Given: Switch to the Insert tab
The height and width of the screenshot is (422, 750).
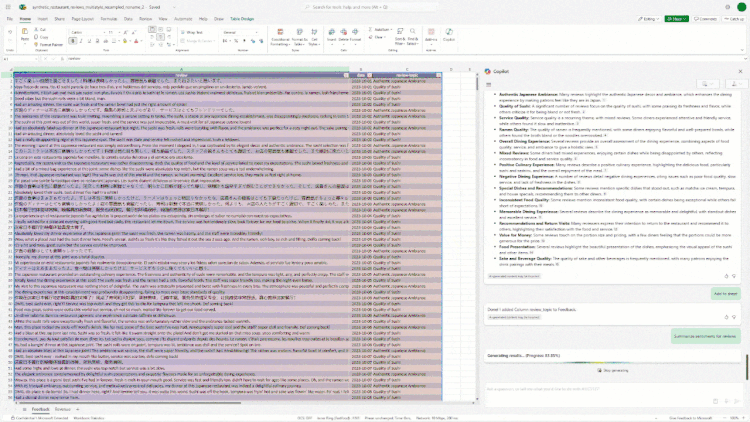Looking at the screenshot, I should point(43,19).
